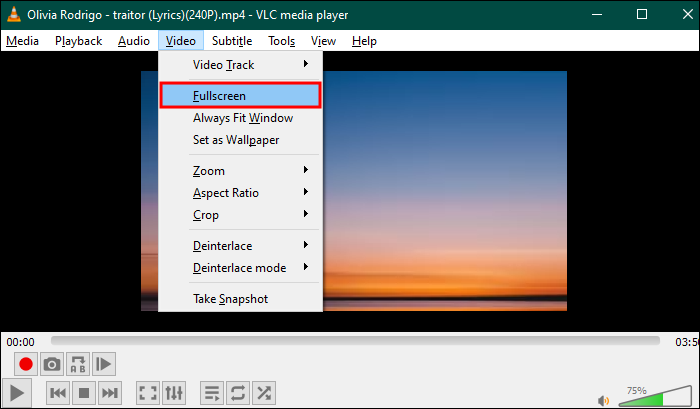
Task: Expand the Deinterlace mode submenu
Action: coord(240,268)
